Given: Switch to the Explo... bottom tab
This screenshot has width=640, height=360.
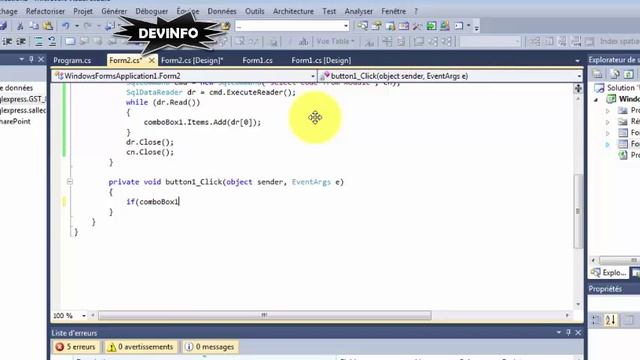Looking at the screenshot, I should [609, 273].
